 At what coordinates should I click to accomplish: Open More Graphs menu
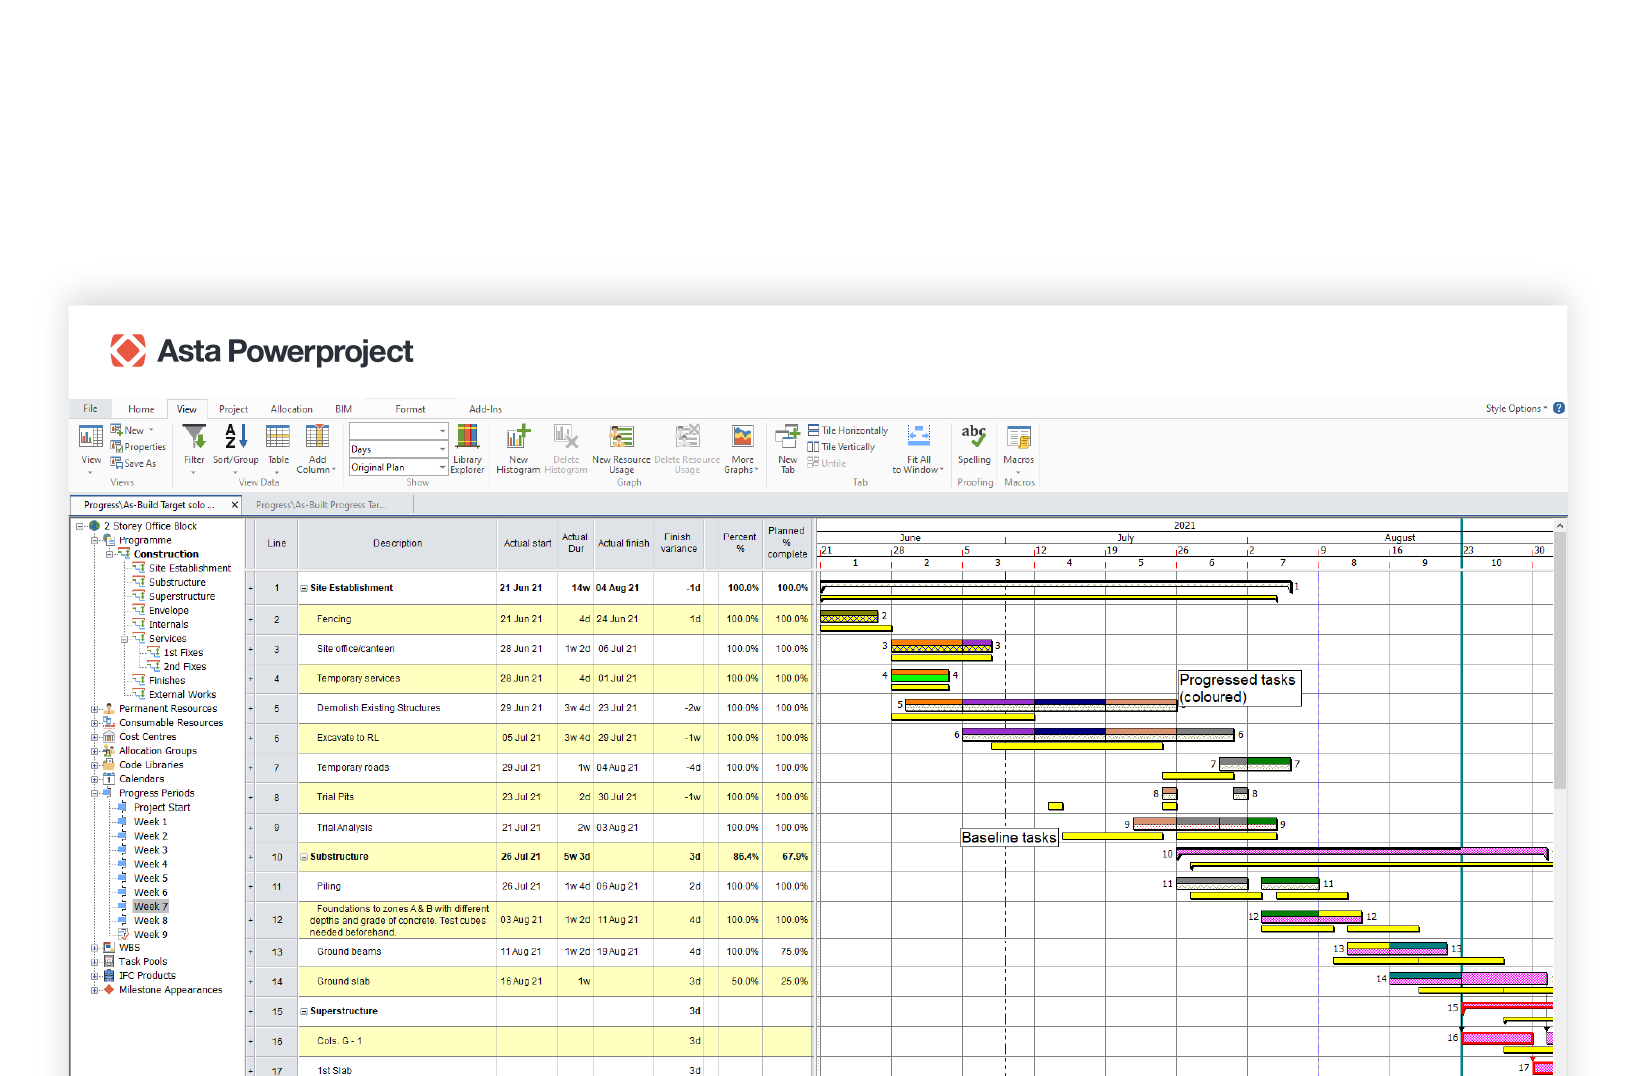[x=742, y=448]
